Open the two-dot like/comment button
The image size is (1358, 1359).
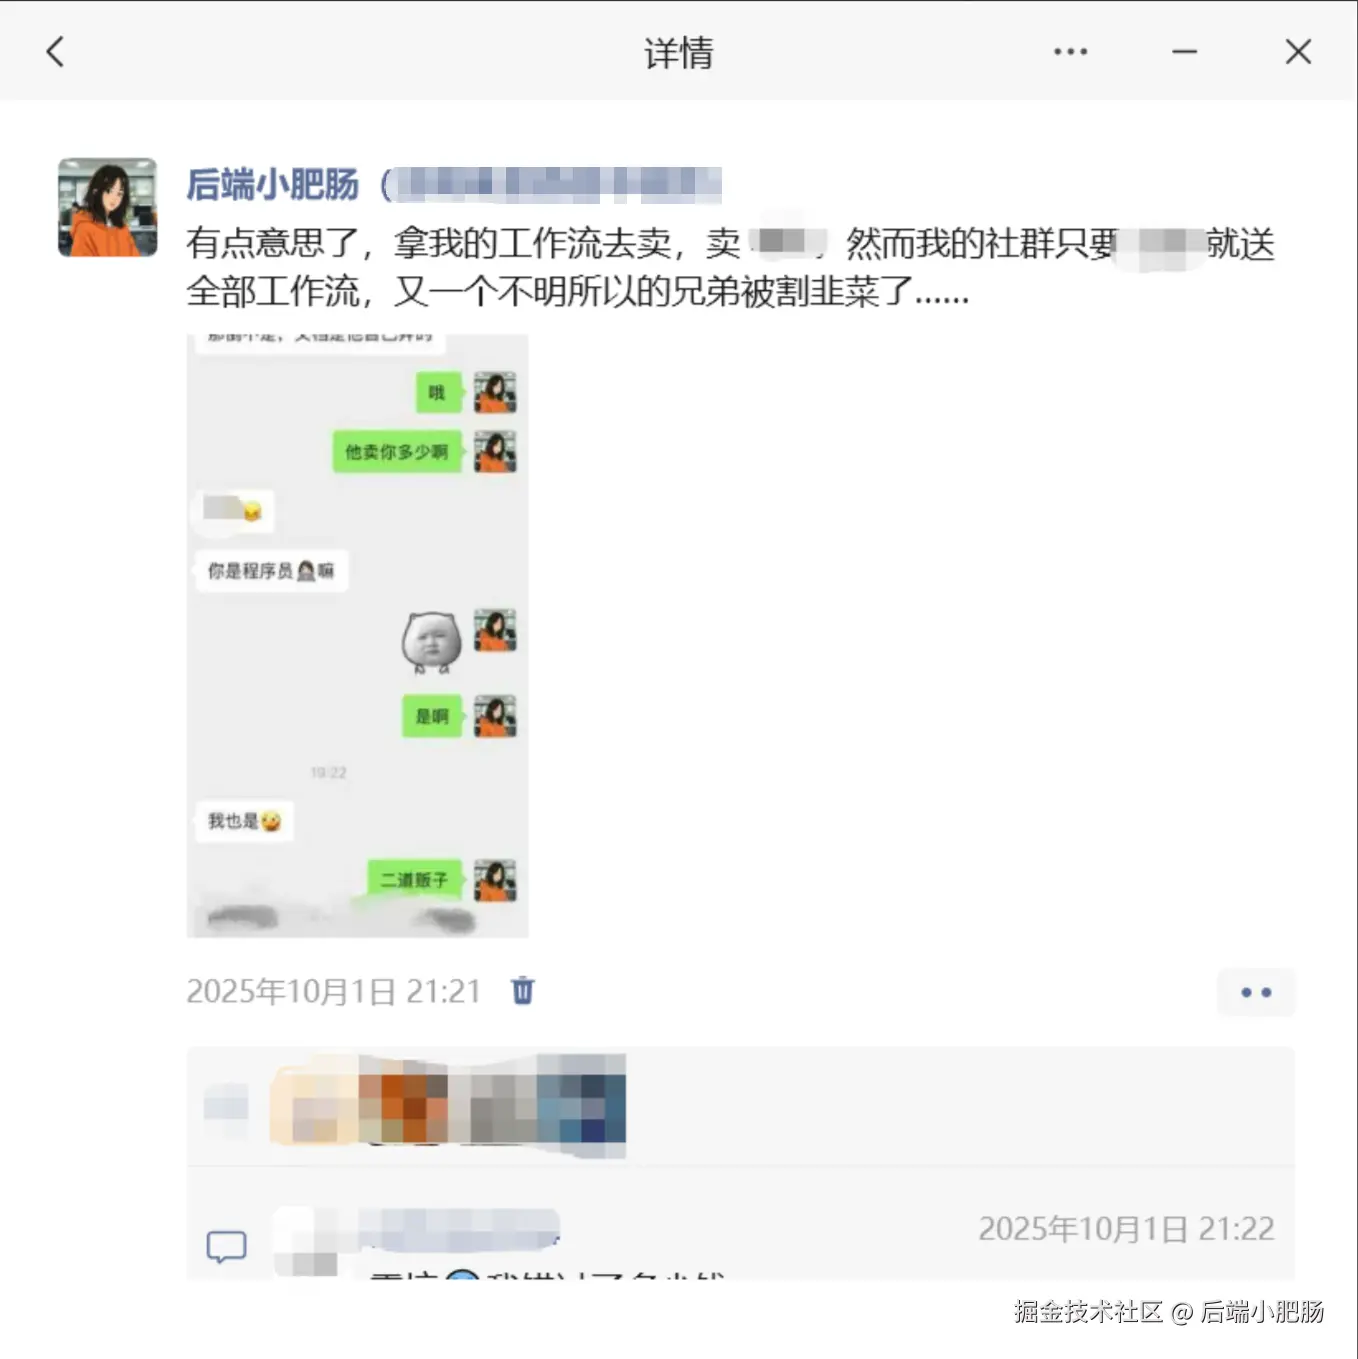pyautogui.click(x=1256, y=992)
